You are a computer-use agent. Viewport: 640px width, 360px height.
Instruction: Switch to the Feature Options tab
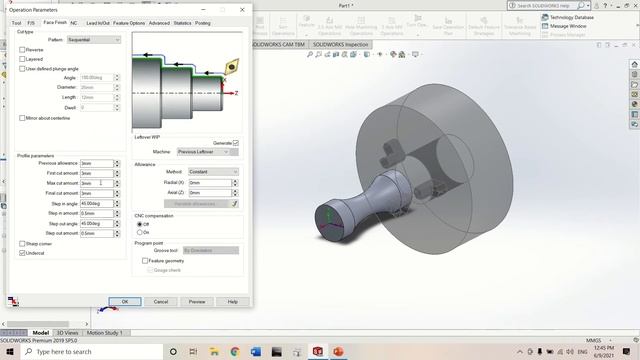(129, 23)
